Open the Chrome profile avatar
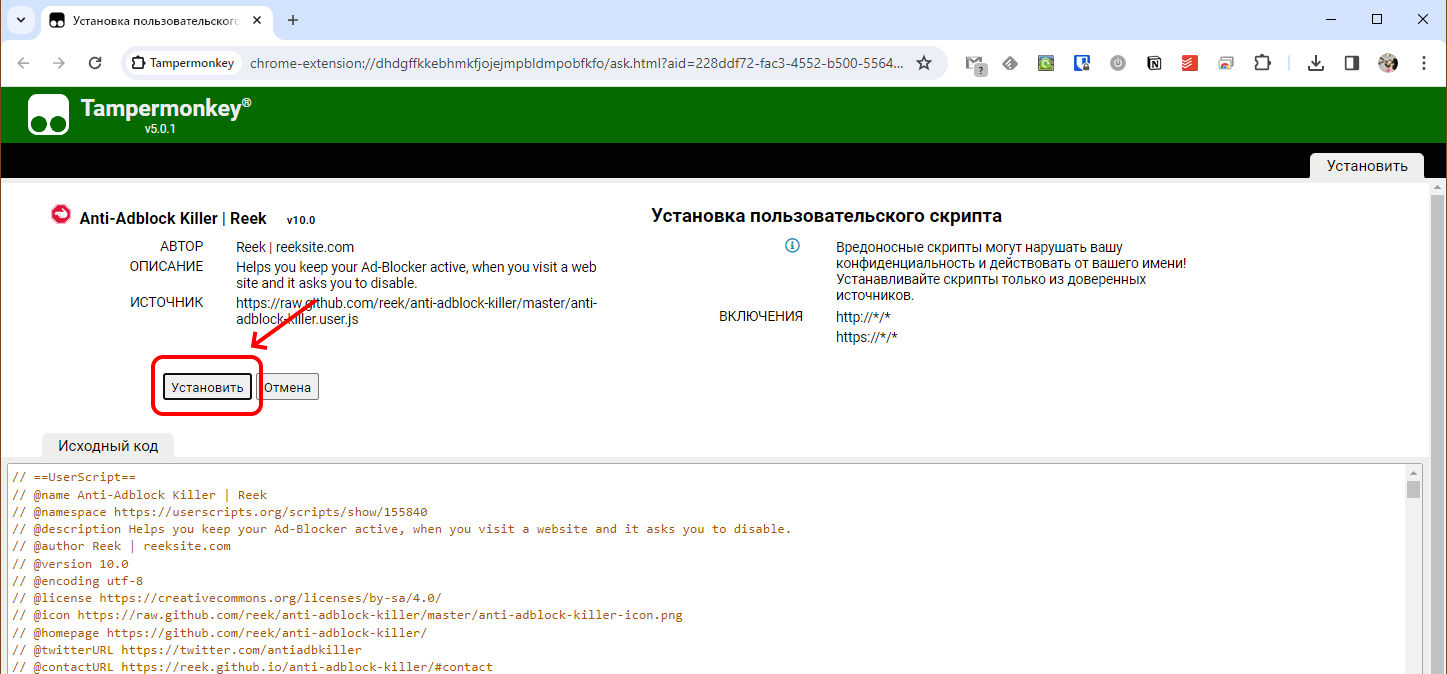The width and height of the screenshot is (1447, 674). [x=1388, y=63]
